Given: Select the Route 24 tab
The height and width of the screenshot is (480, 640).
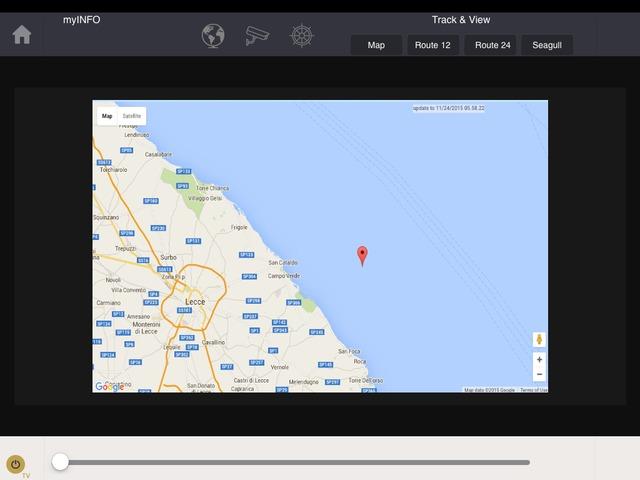Looking at the screenshot, I should pyautogui.click(x=493, y=45).
